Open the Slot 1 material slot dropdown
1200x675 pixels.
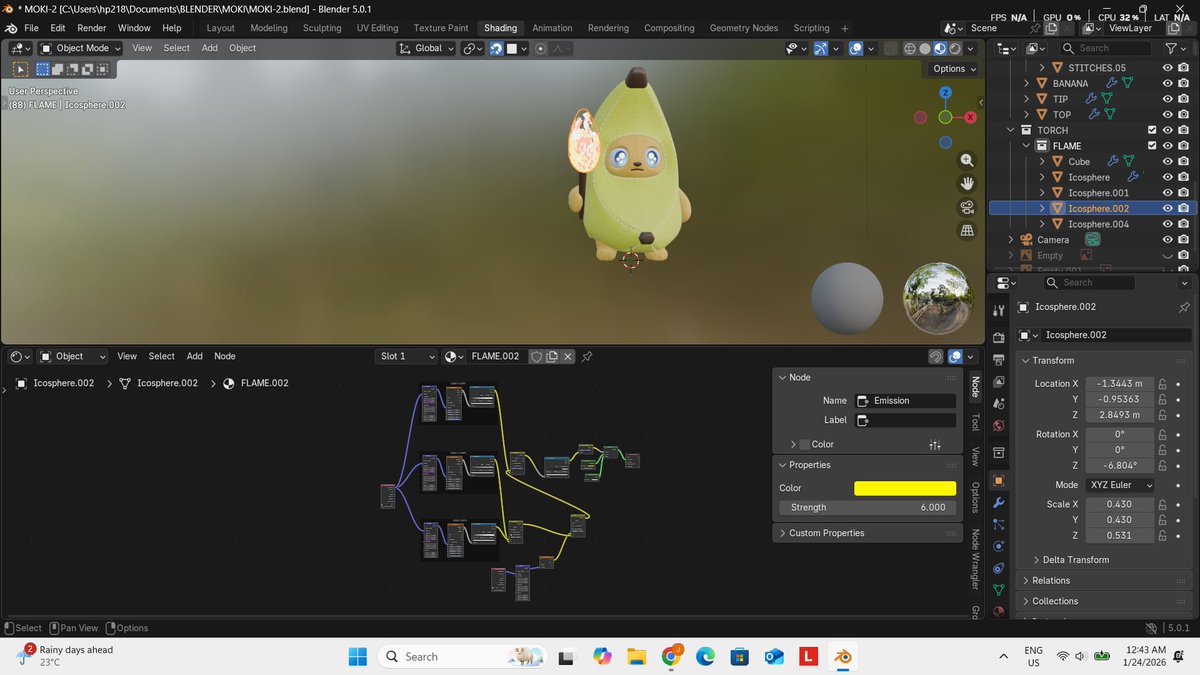pyautogui.click(x=406, y=356)
